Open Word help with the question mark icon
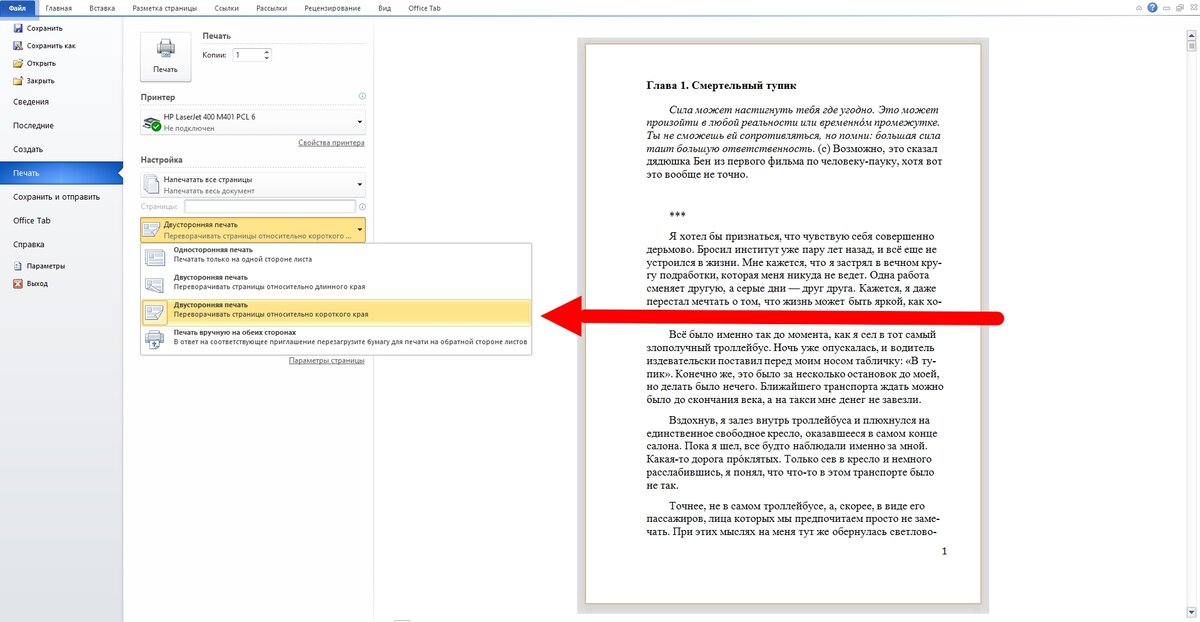This screenshot has height=622, width=1200. tap(1153, 7)
